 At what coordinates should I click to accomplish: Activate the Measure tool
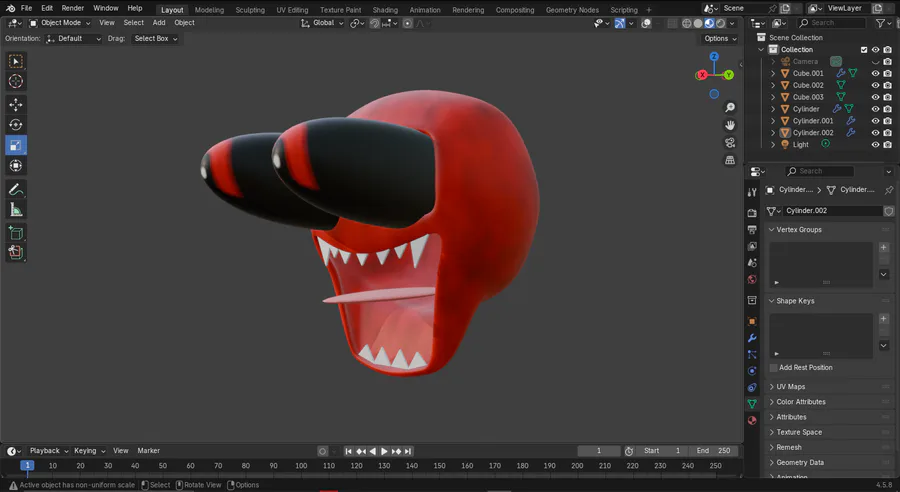pyautogui.click(x=16, y=210)
